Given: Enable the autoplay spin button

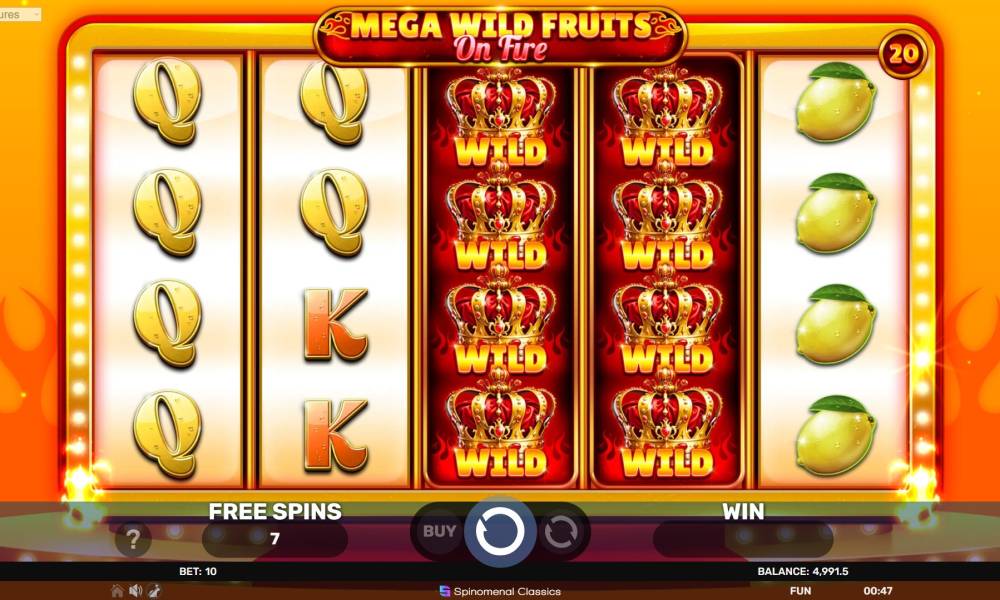Looking at the screenshot, I should (x=561, y=532).
